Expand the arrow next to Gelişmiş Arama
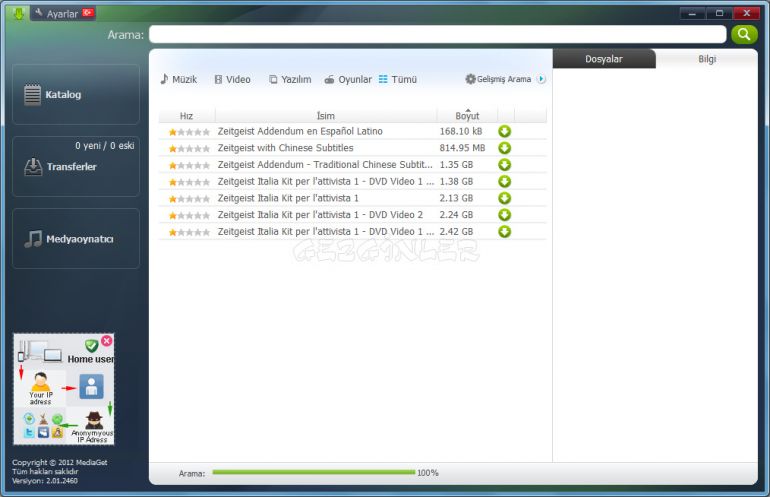Viewport: 770px width, 497px height. tap(541, 79)
